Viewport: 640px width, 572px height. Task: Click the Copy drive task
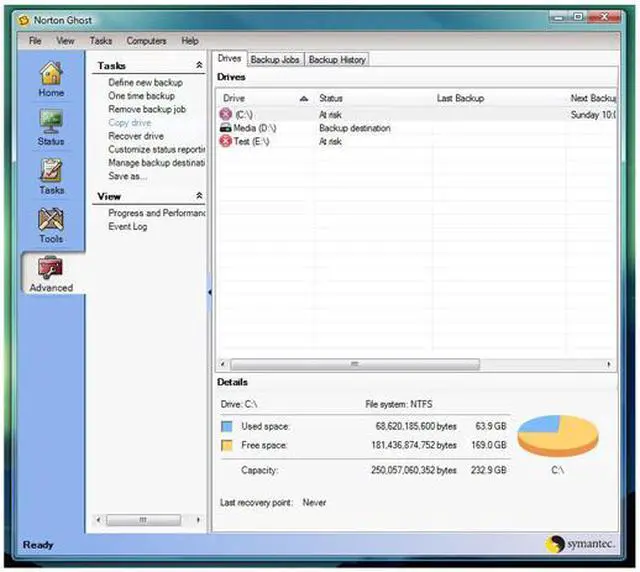pyautogui.click(x=130, y=123)
